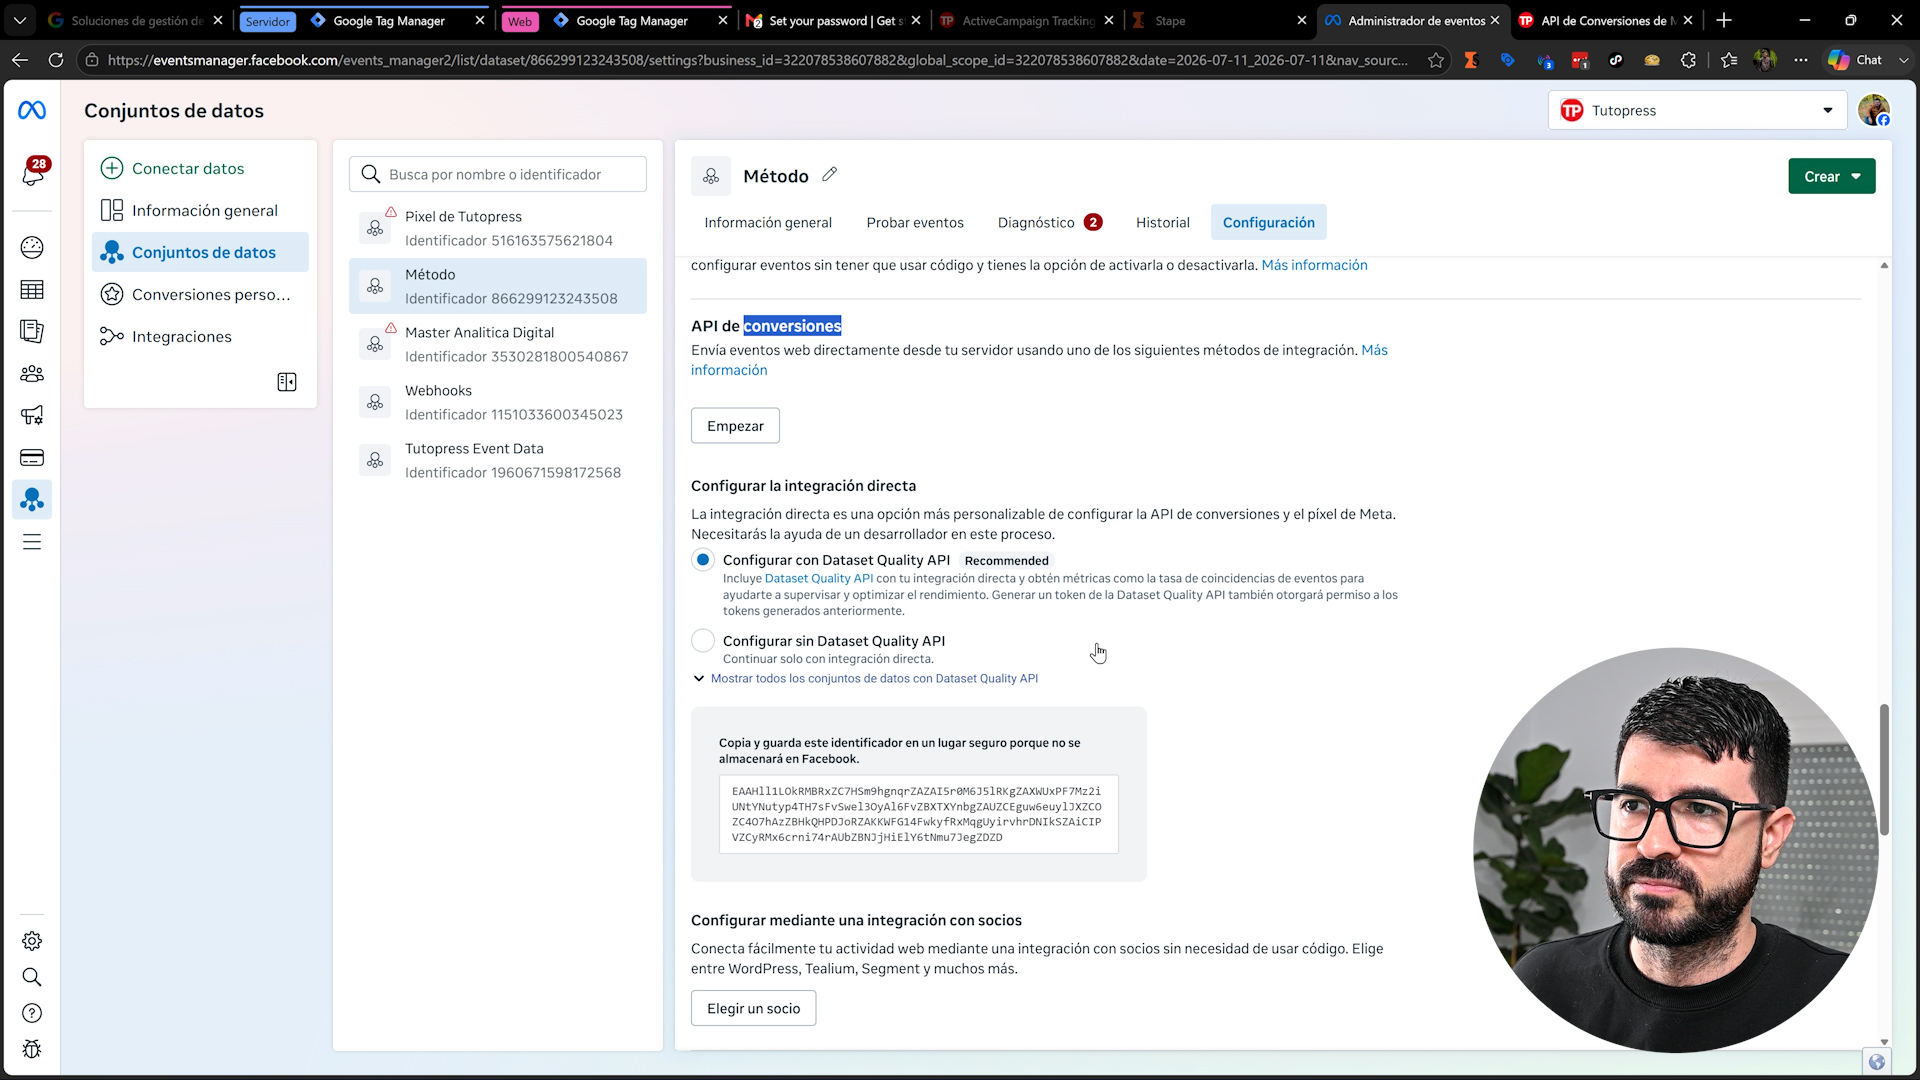The image size is (1920, 1080).
Task: Select Configurar sin Dataset Quality API
Action: (x=703, y=641)
